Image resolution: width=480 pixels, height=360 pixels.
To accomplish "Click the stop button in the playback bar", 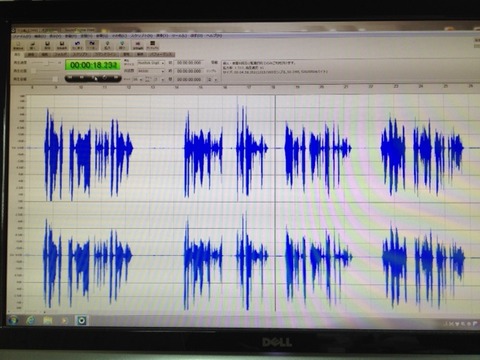I will coord(82,78).
